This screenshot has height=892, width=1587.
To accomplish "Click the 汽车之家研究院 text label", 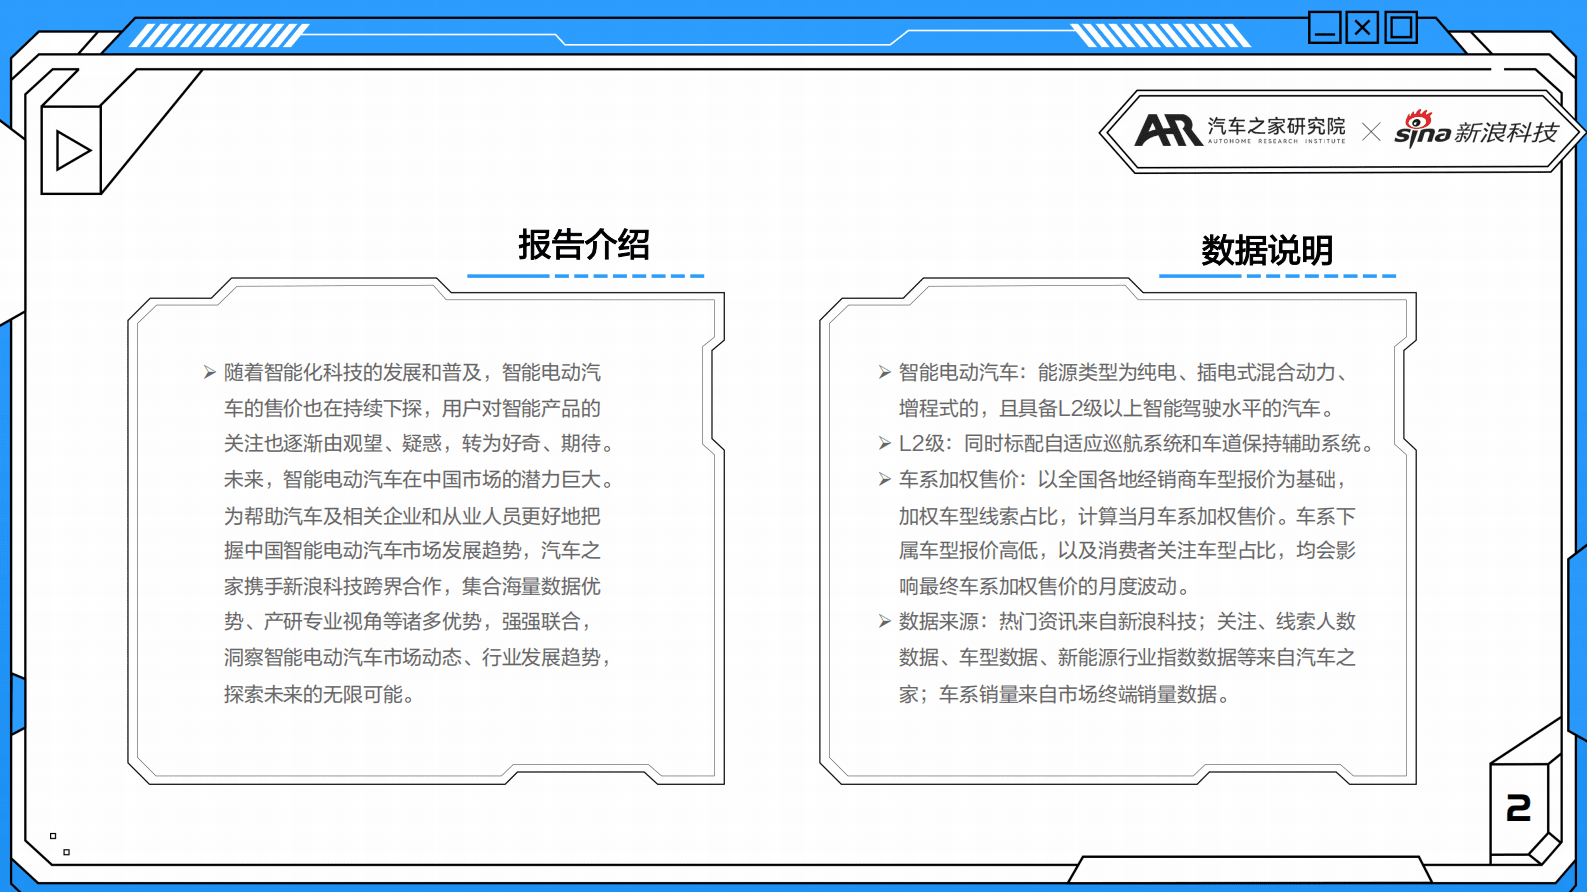I will [x=1276, y=126].
